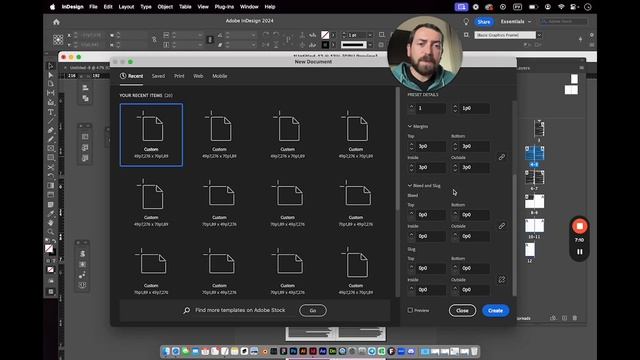
Task: Click the Find more templates search field
Action: (x=240, y=310)
